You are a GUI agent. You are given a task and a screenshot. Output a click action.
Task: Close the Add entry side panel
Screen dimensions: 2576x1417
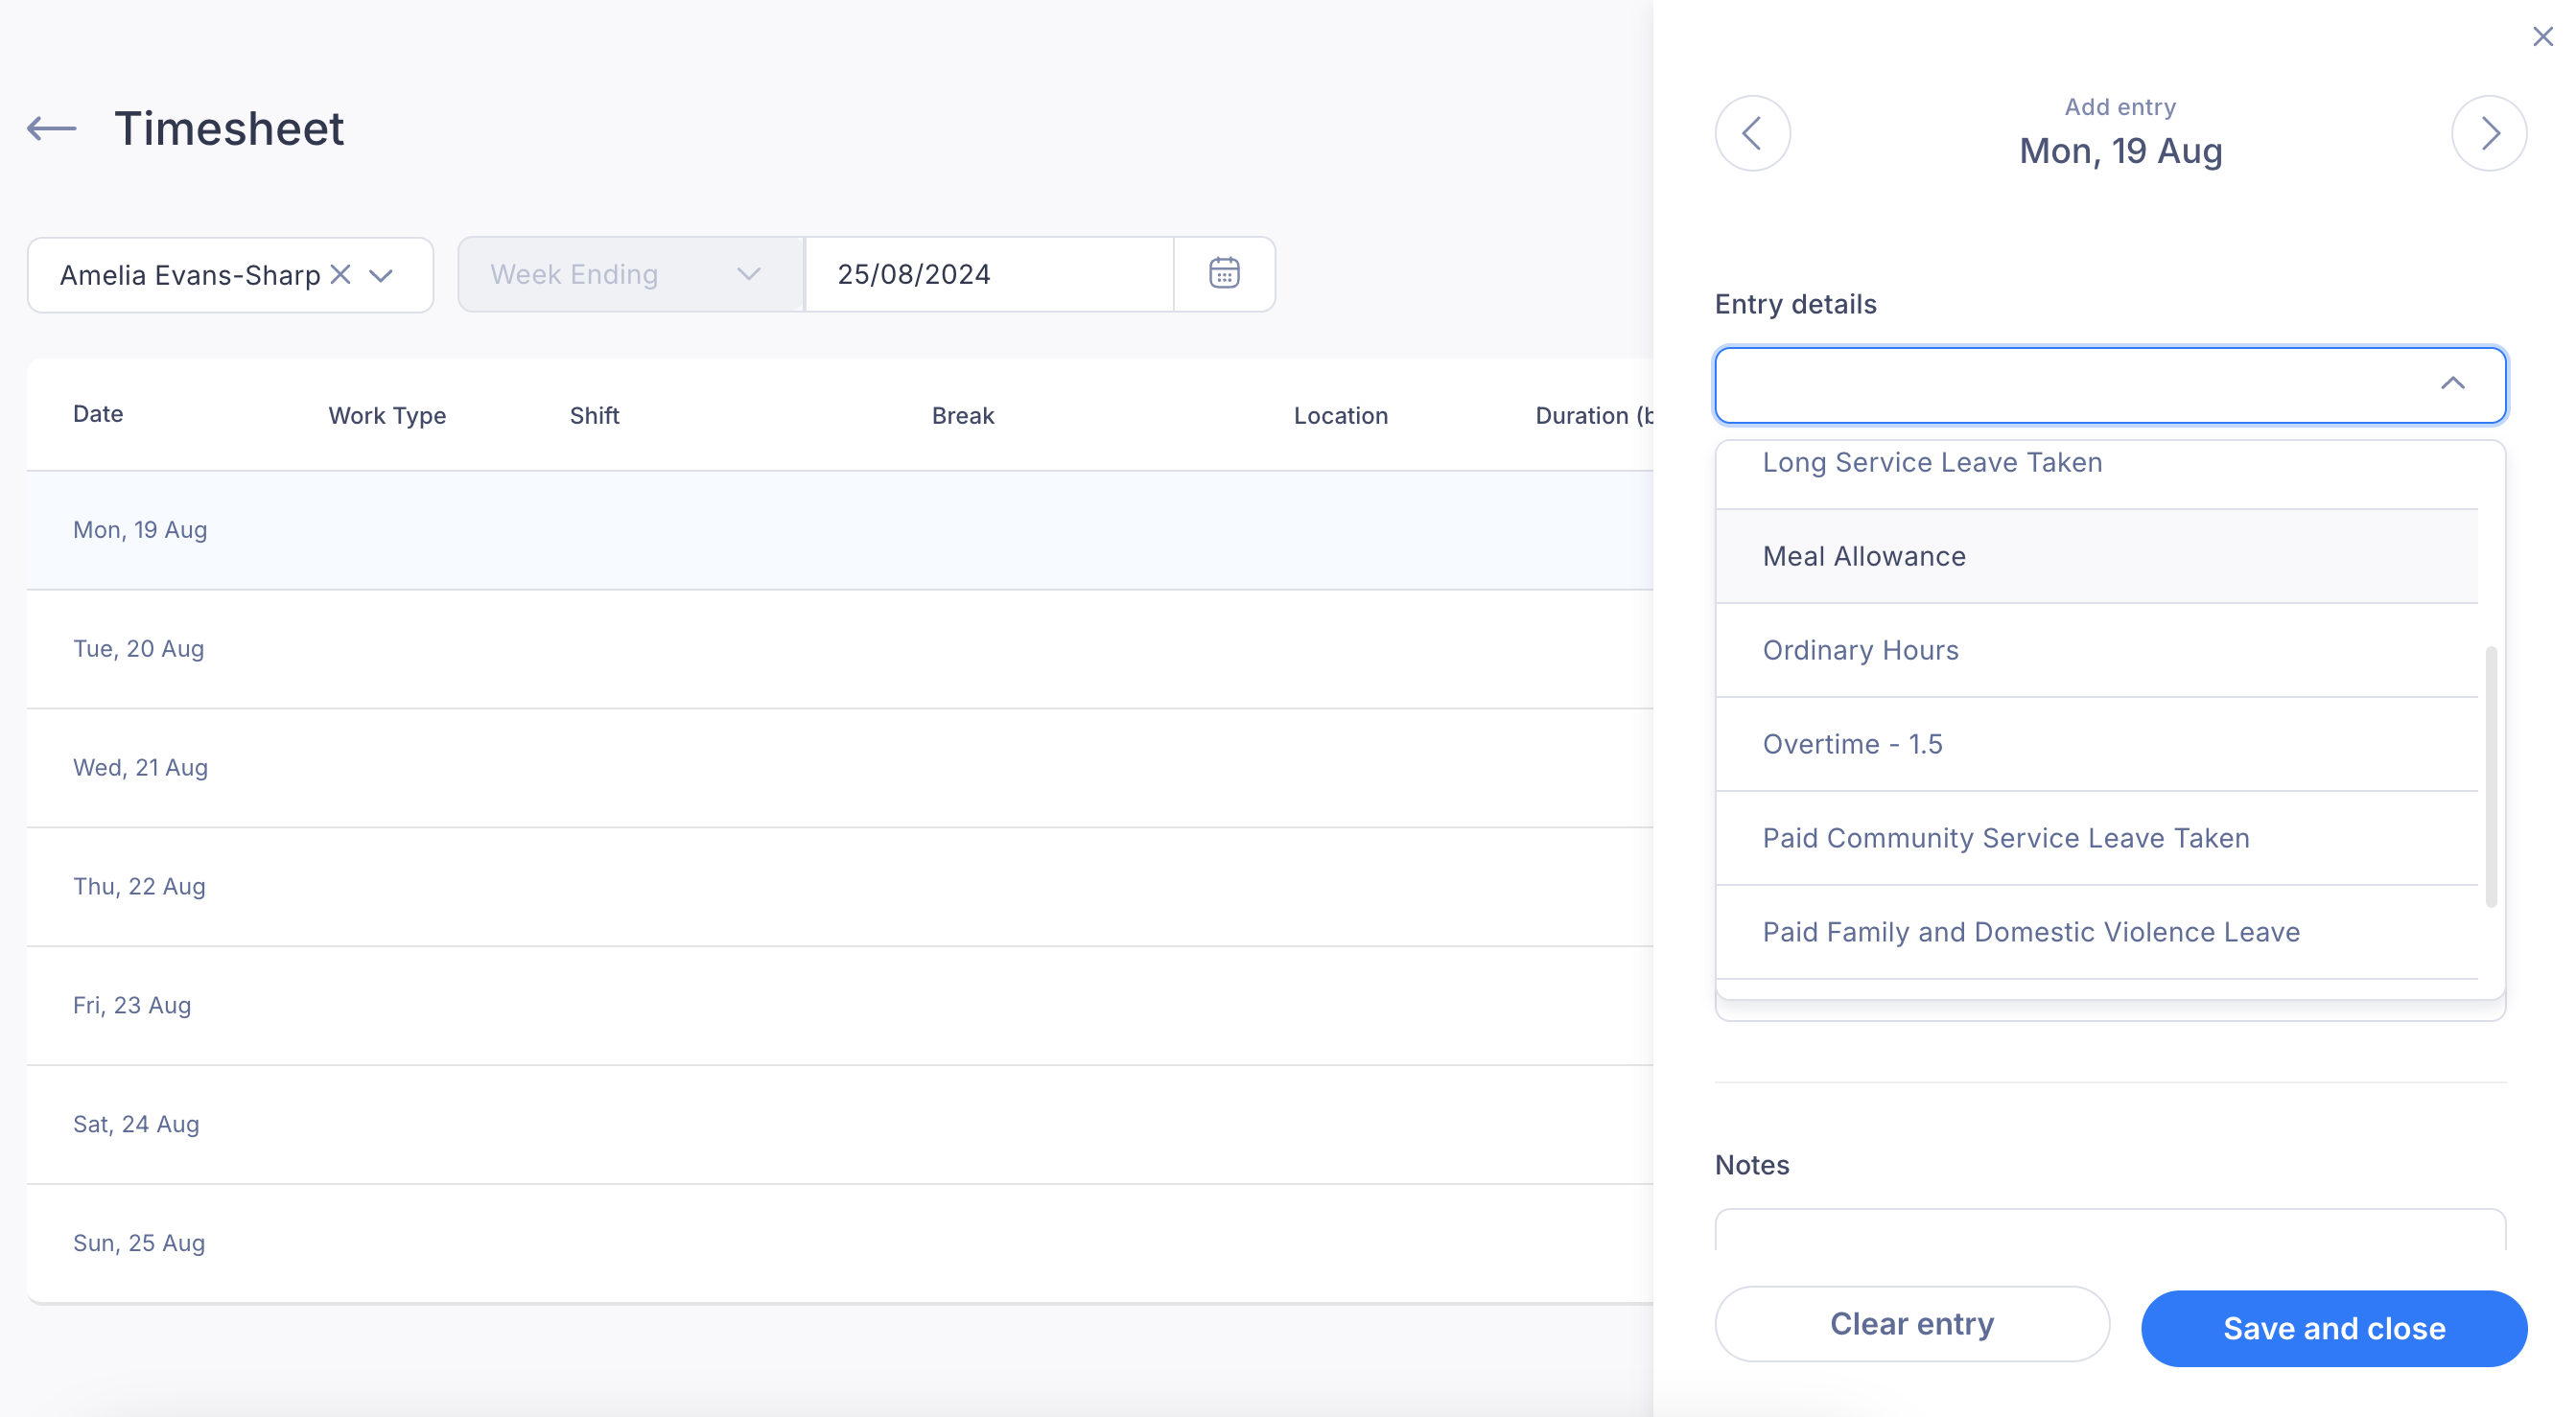(x=2543, y=37)
